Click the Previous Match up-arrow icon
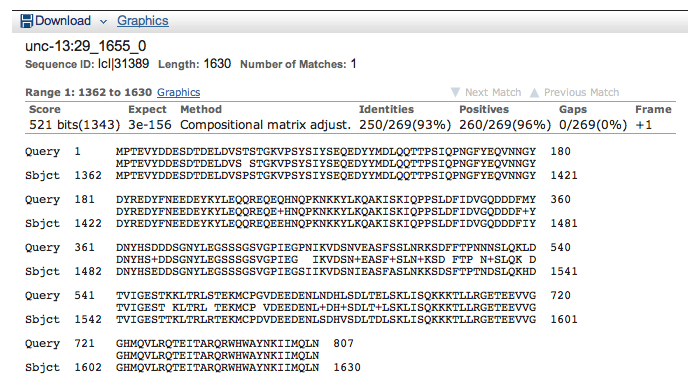The height and width of the screenshot is (390, 688). pyautogui.click(x=534, y=92)
